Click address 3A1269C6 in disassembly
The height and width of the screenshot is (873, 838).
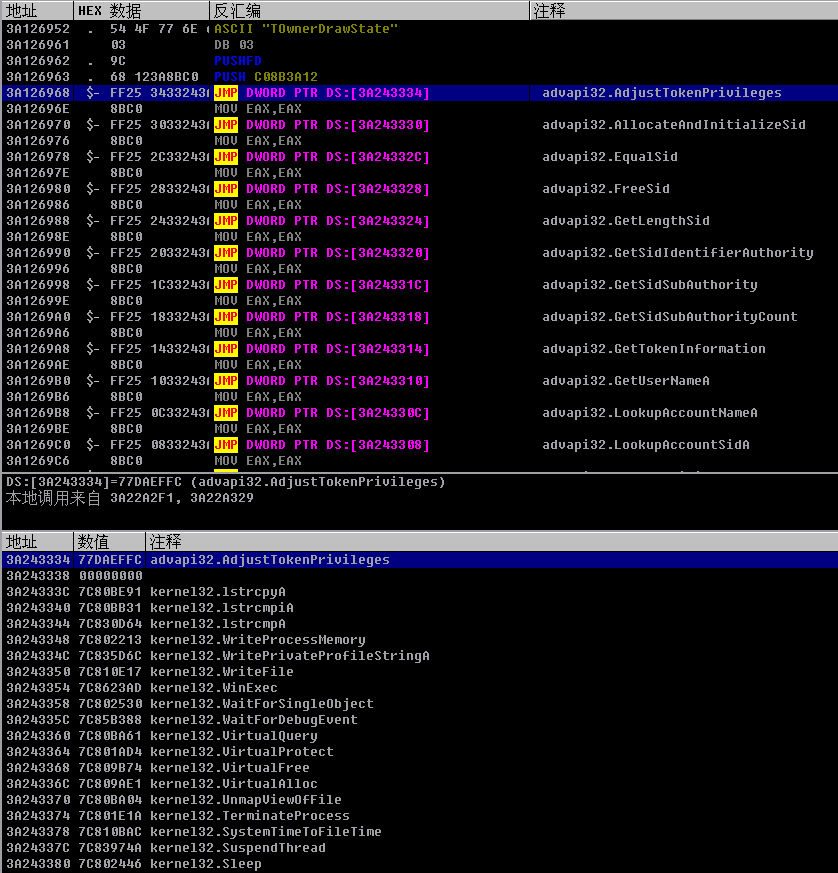[38, 461]
